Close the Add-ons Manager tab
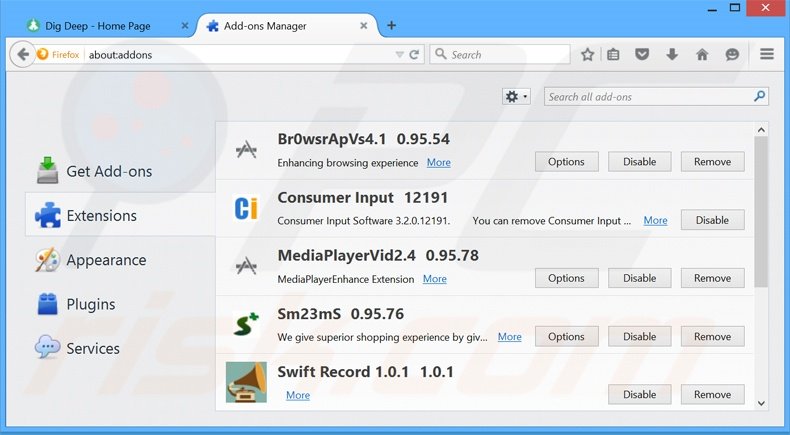This screenshot has height=435, width=790. pos(364,26)
